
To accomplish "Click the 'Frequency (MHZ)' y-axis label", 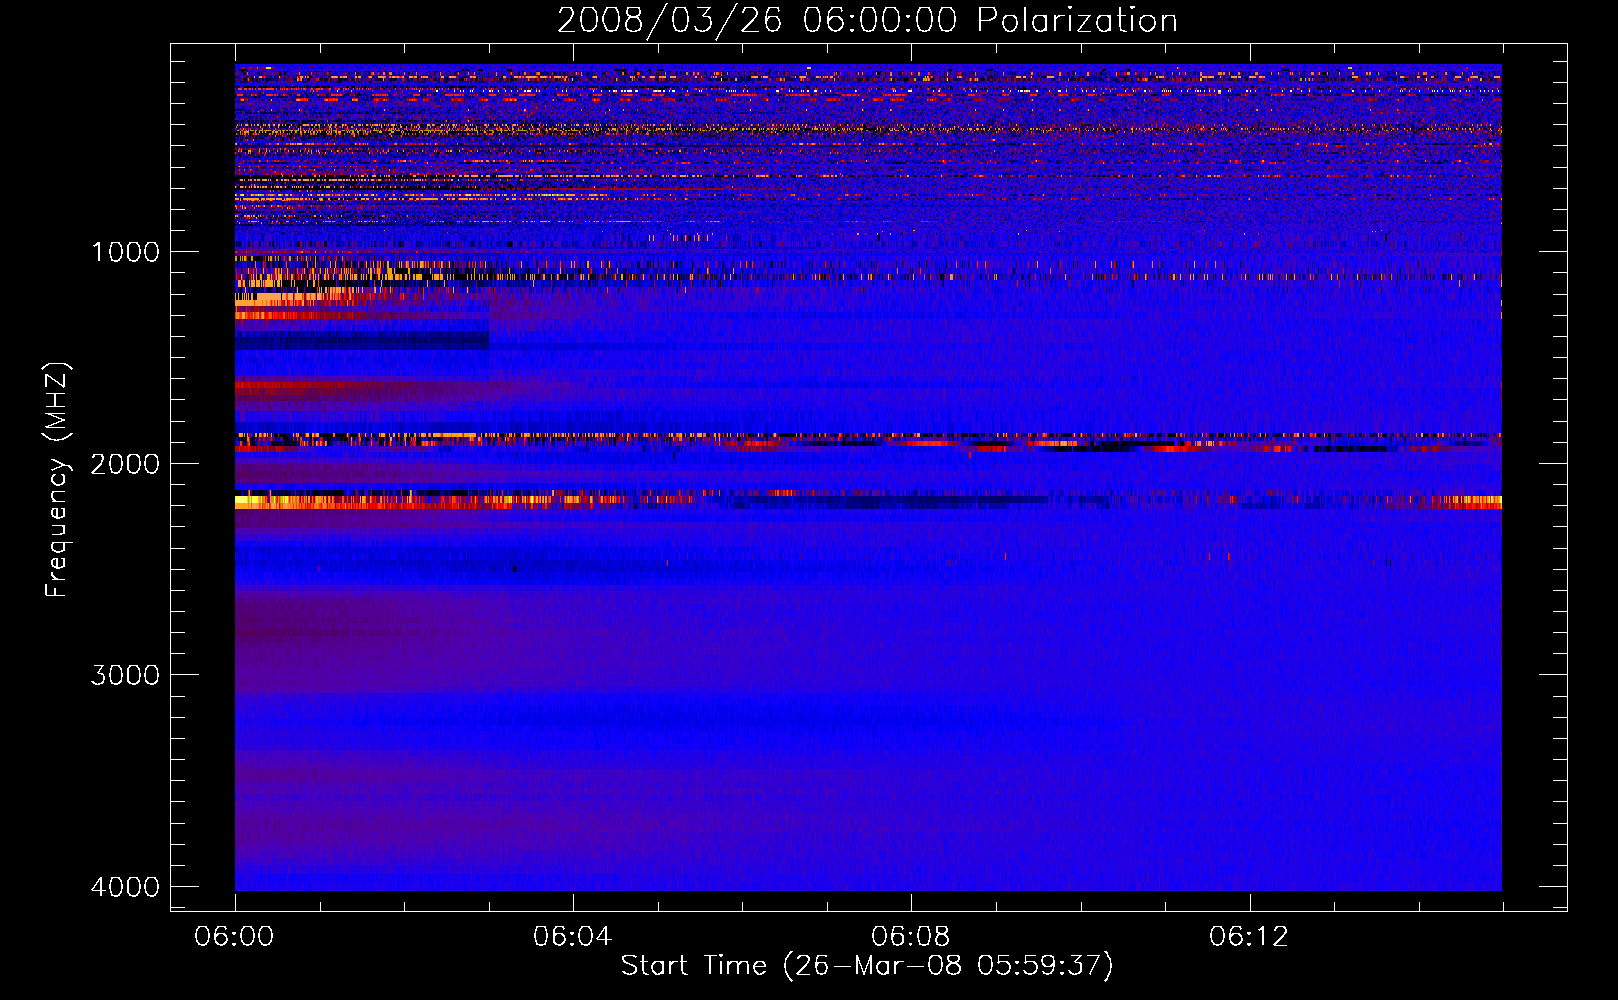I will [57, 480].
